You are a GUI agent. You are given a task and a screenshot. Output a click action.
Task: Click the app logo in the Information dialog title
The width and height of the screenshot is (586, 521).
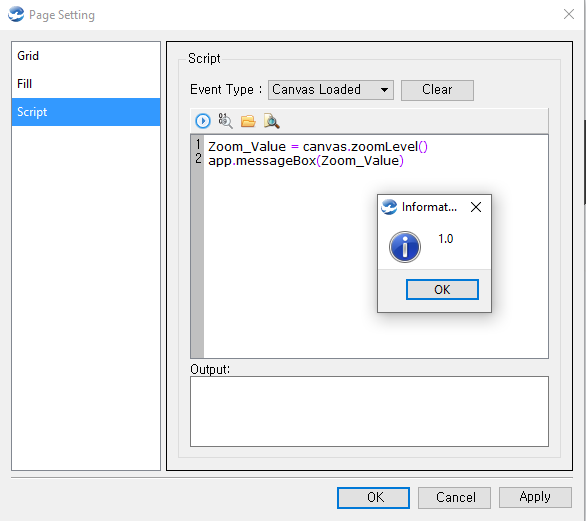(x=389, y=207)
